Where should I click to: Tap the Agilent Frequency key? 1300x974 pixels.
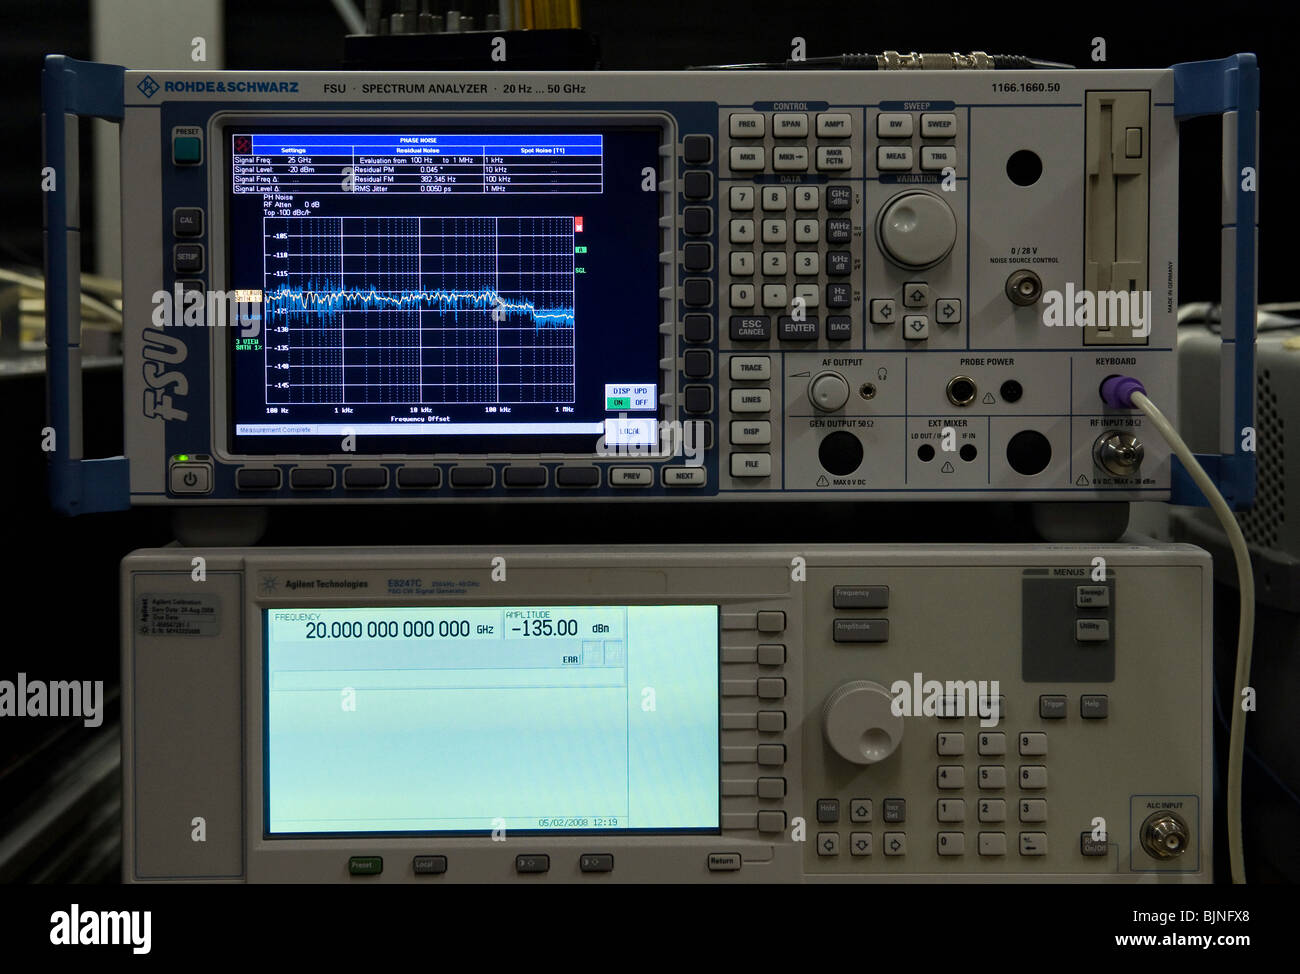860,597
